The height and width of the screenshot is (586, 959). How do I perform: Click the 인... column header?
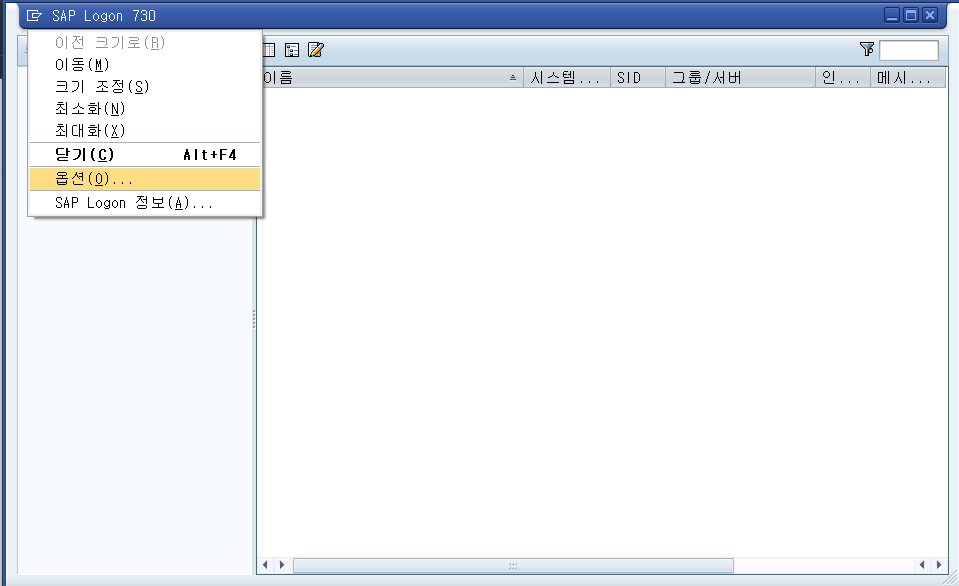tap(843, 78)
